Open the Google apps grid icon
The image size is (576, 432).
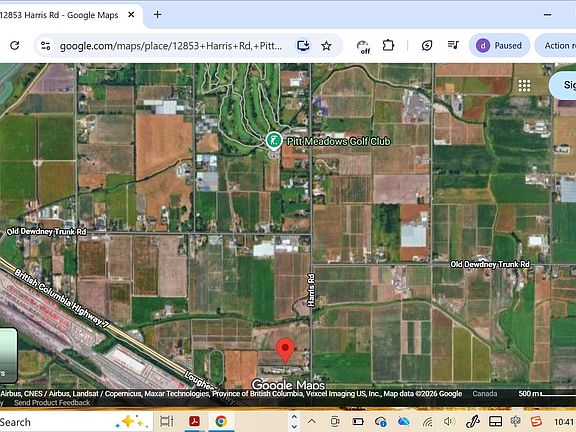pos(524,85)
